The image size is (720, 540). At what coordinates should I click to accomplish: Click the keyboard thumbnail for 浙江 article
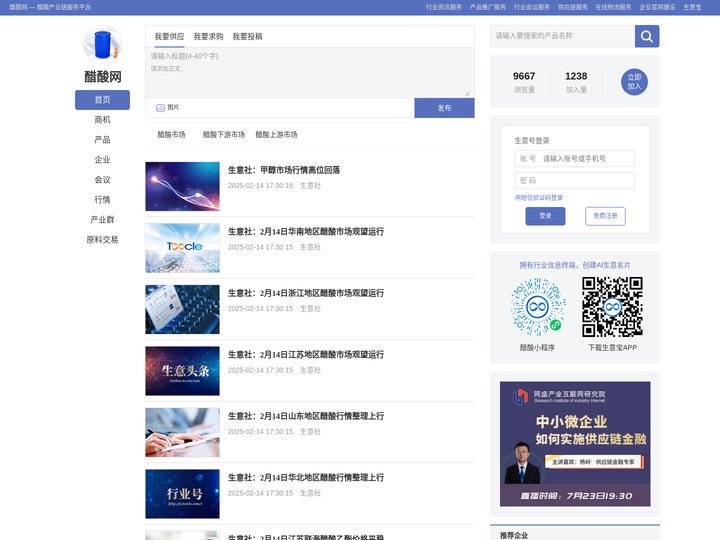click(x=182, y=309)
